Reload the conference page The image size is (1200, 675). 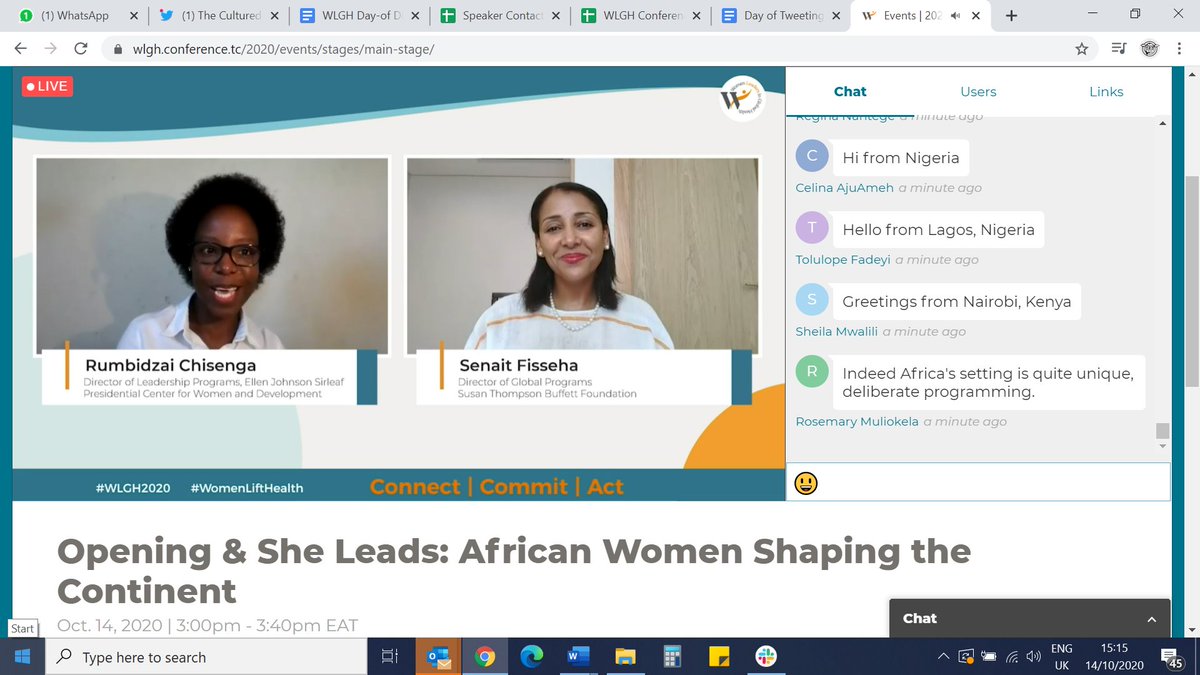(81, 48)
